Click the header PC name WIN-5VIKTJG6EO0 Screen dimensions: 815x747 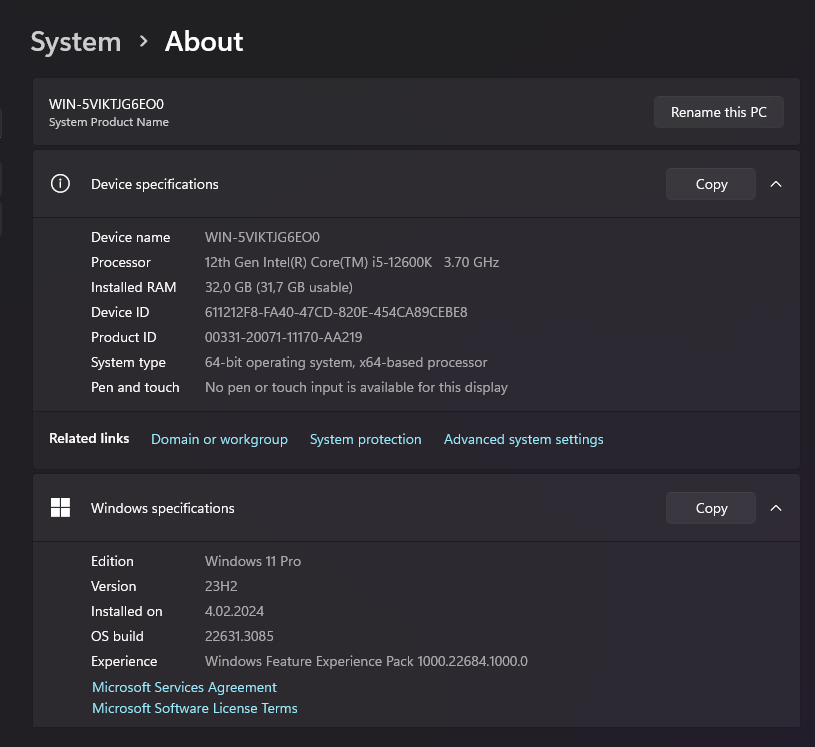[x=107, y=104]
